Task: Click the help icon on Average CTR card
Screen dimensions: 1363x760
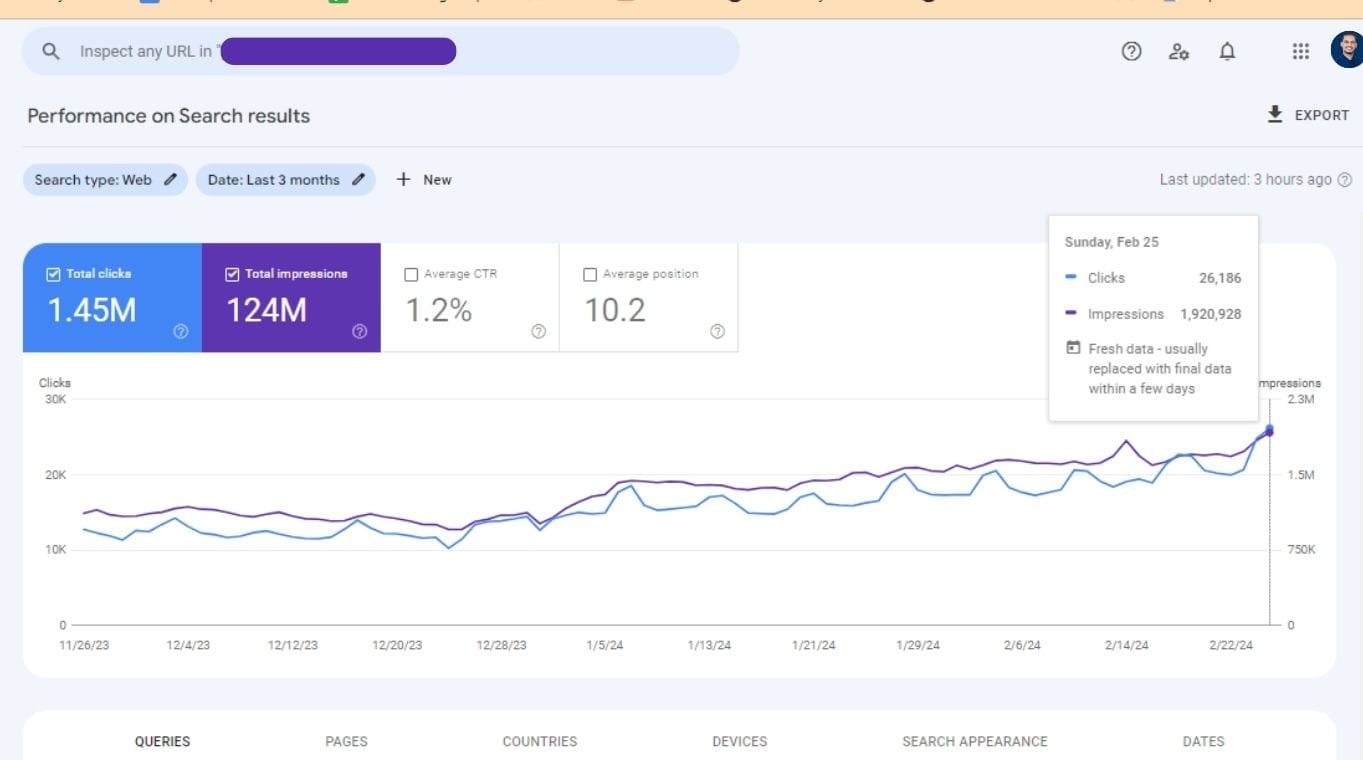Action: 537,331
